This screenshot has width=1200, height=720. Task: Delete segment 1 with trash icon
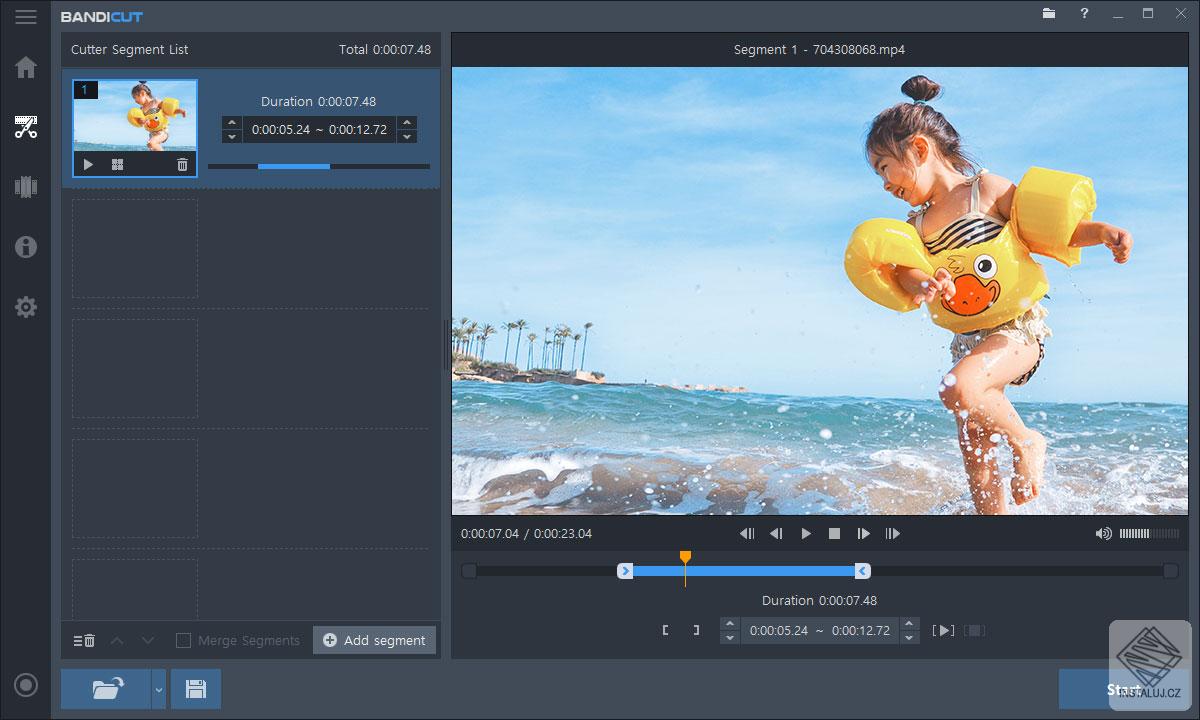click(182, 165)
